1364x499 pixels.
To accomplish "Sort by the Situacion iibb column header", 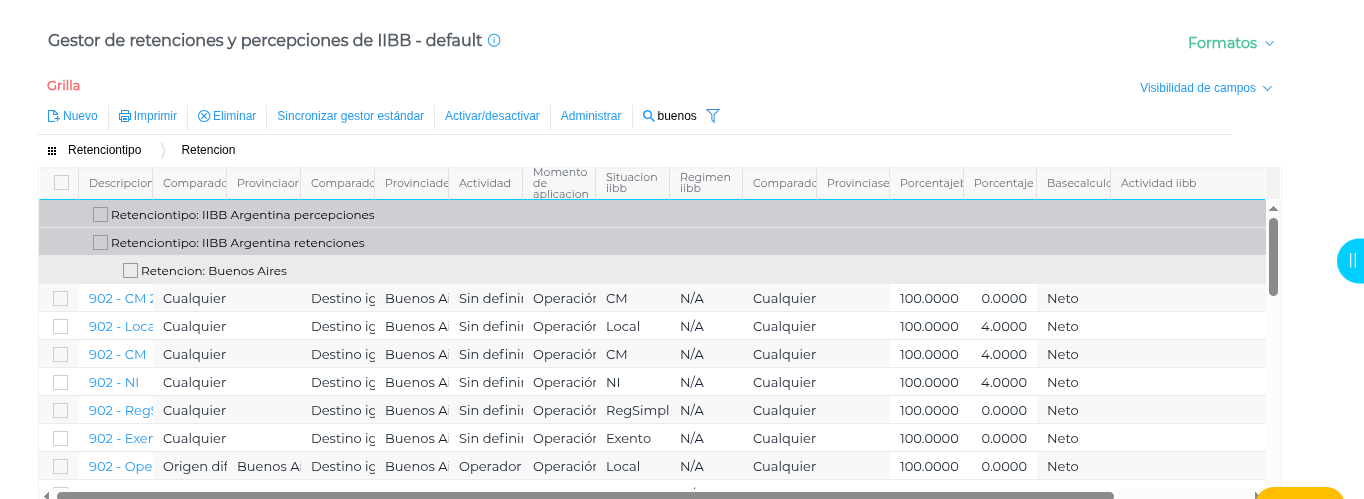I will tap(631, 183).
